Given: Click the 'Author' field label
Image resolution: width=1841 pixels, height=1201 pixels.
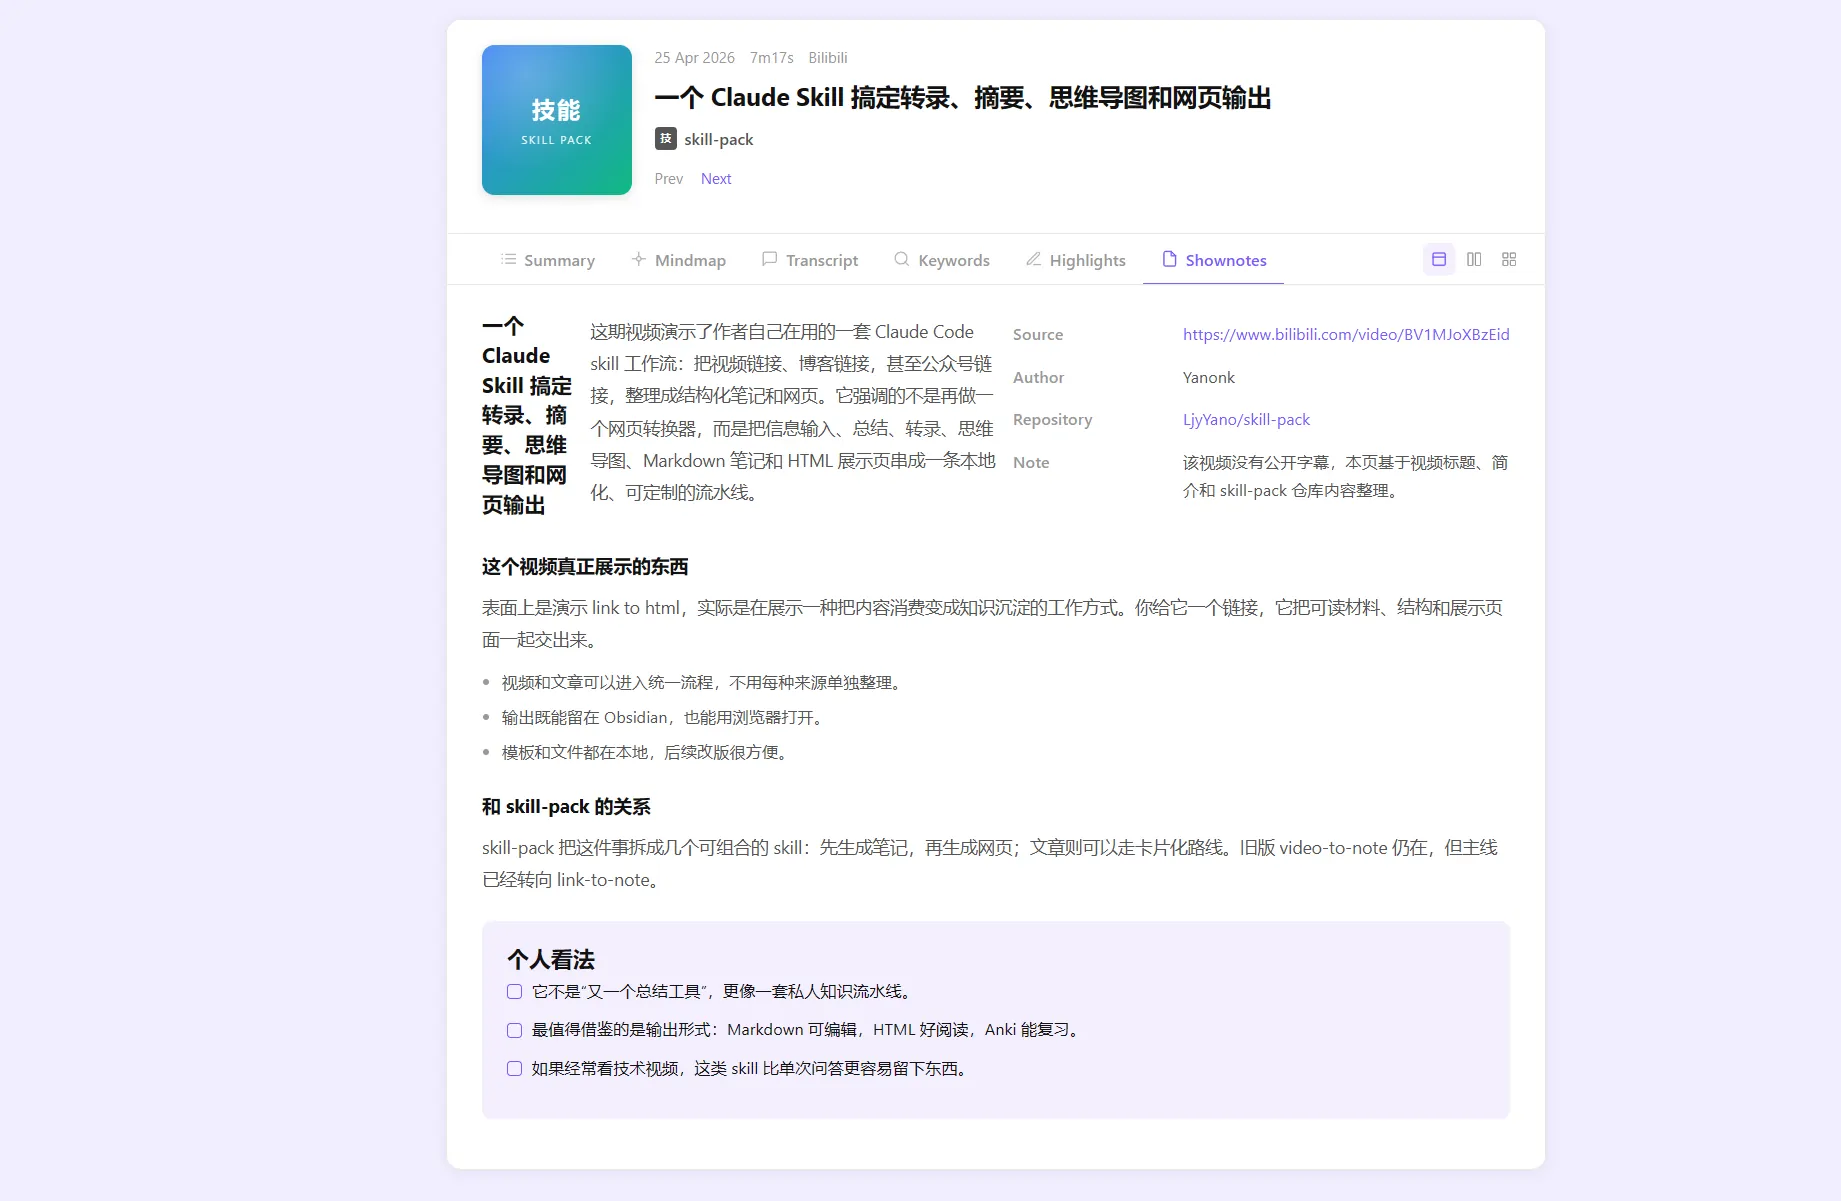Looking at the screenshot, I should 1039,378.
